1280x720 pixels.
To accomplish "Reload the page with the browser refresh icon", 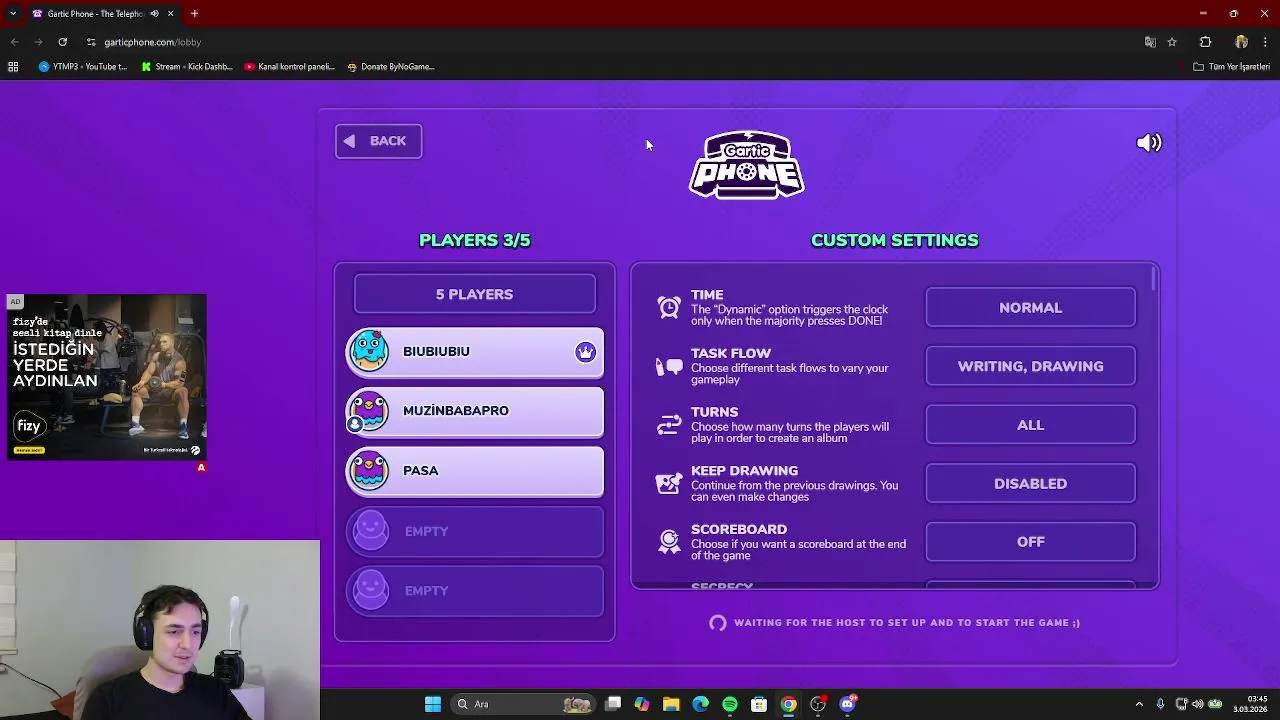I will pos(62,42).
